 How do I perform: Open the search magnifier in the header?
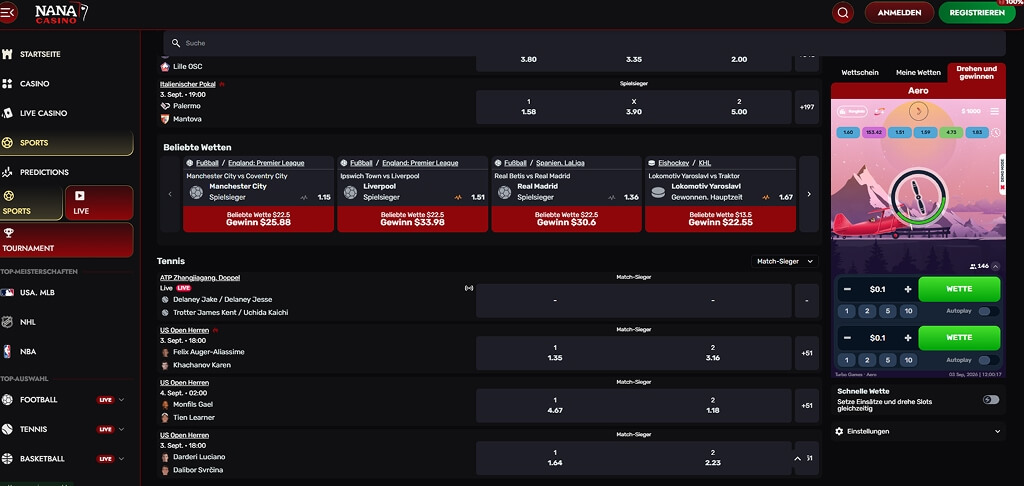[x=842, y=12]
